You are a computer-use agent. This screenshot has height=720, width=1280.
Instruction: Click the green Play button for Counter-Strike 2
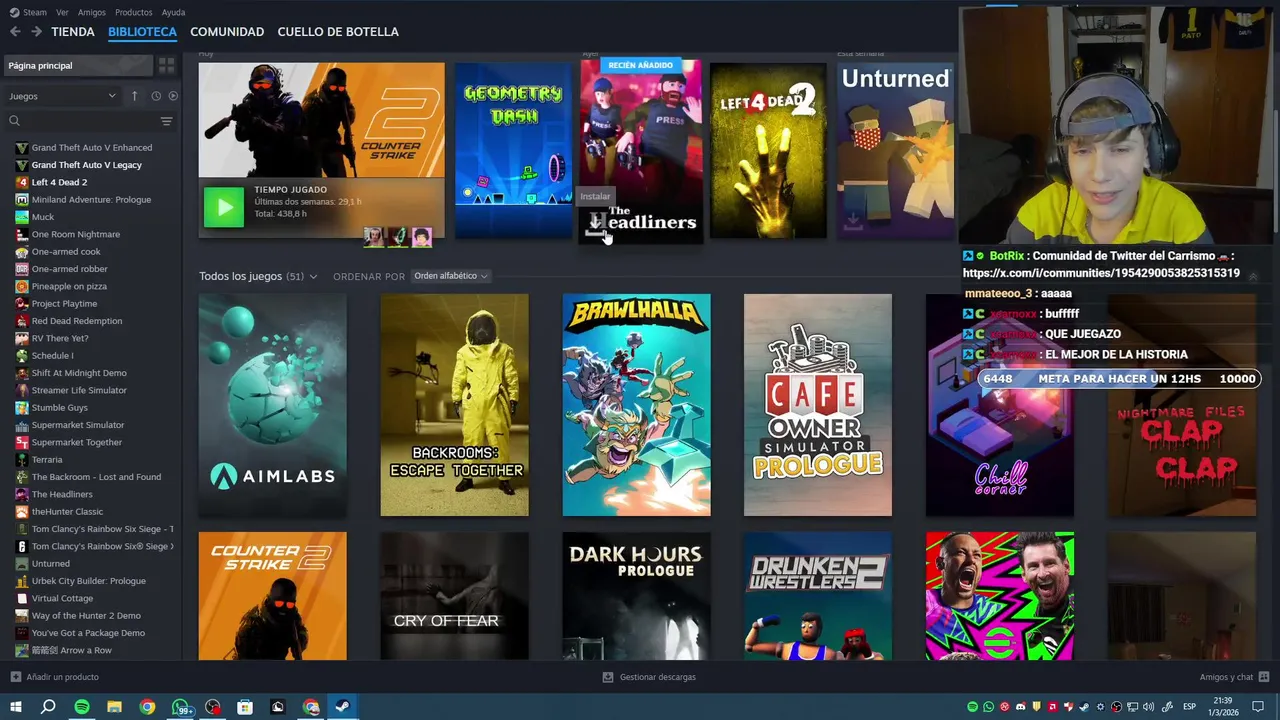[x=224, y=208]
